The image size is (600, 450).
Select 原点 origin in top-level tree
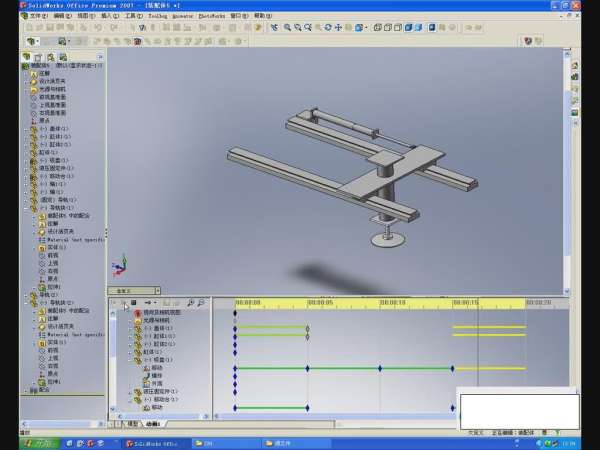point(44,121)
